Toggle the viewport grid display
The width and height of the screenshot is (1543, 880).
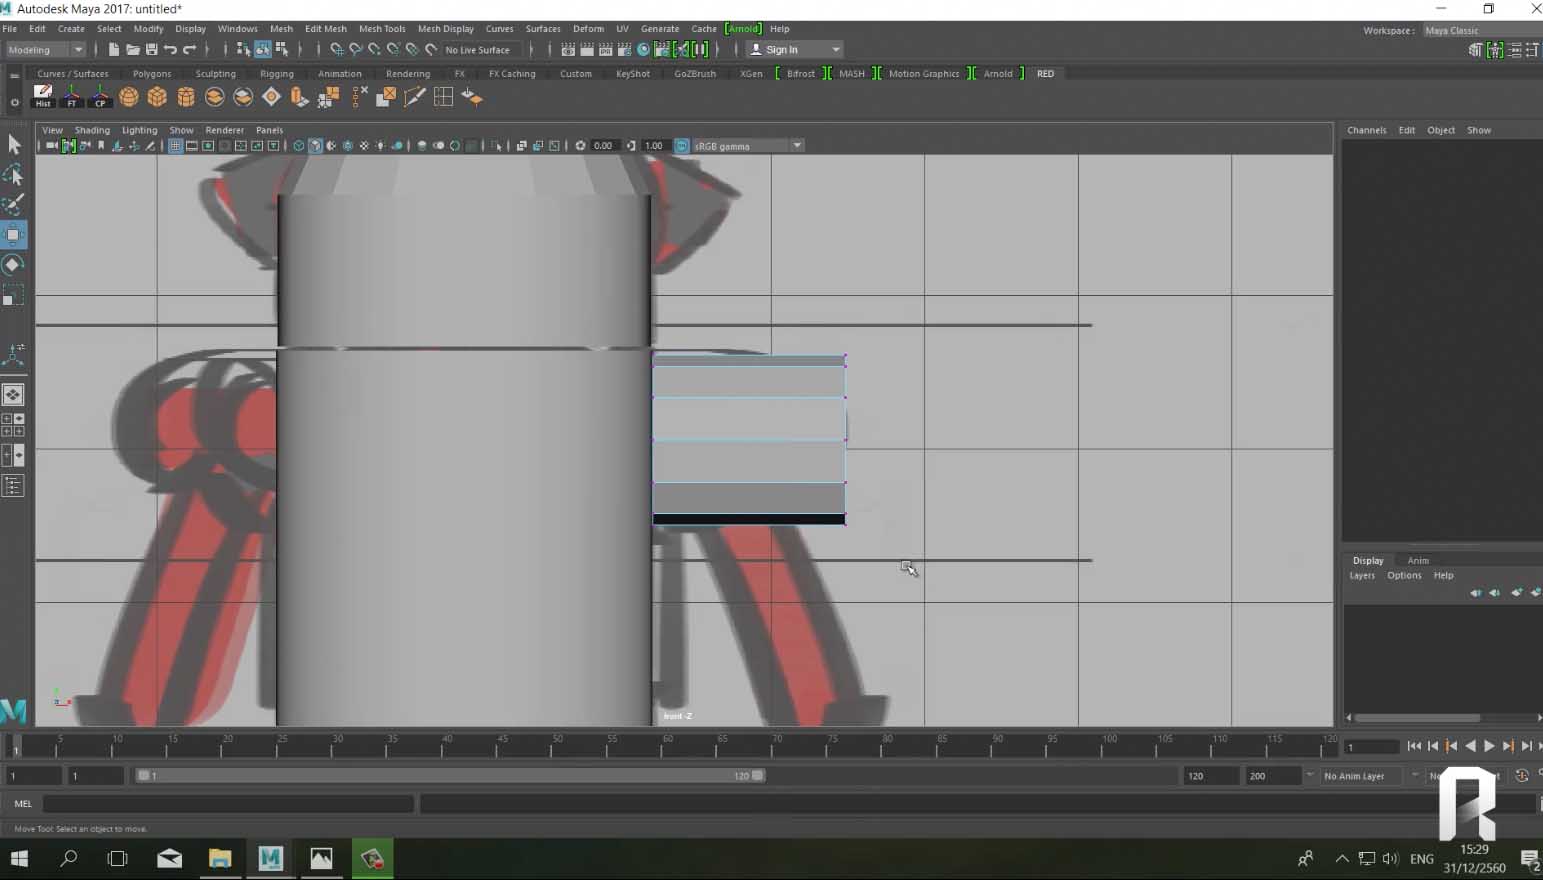point(175,146)
